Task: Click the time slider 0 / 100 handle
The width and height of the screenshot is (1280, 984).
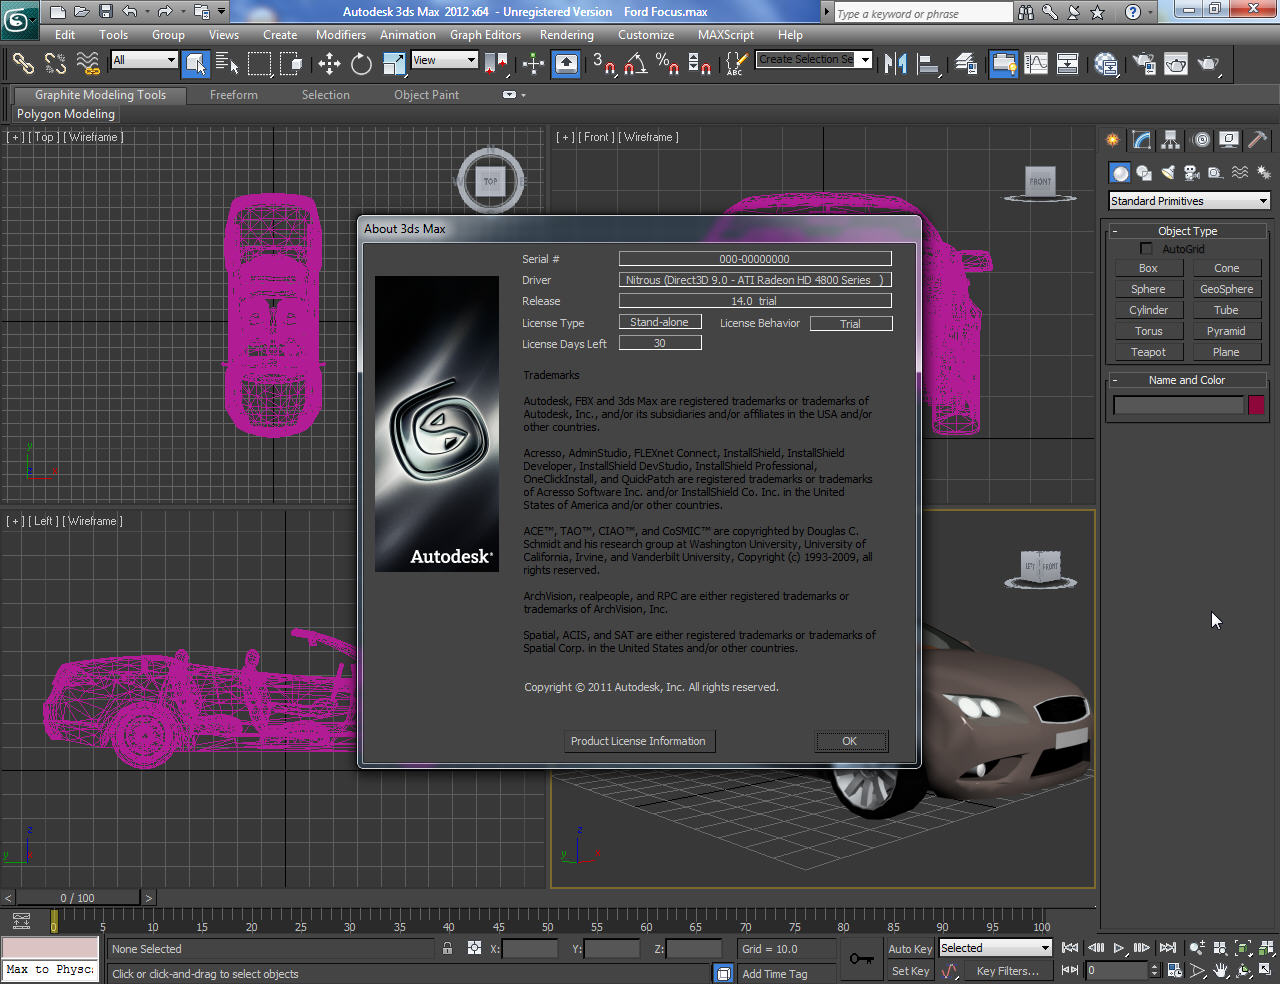Action: tap(77, 898)
